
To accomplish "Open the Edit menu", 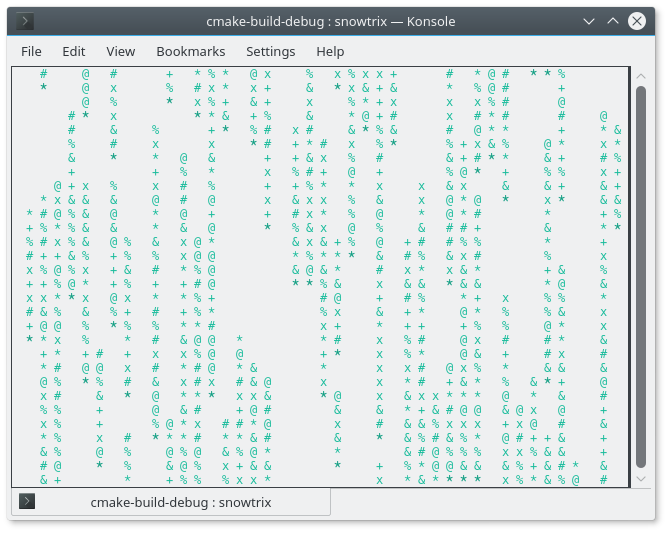I will (74, 52).
